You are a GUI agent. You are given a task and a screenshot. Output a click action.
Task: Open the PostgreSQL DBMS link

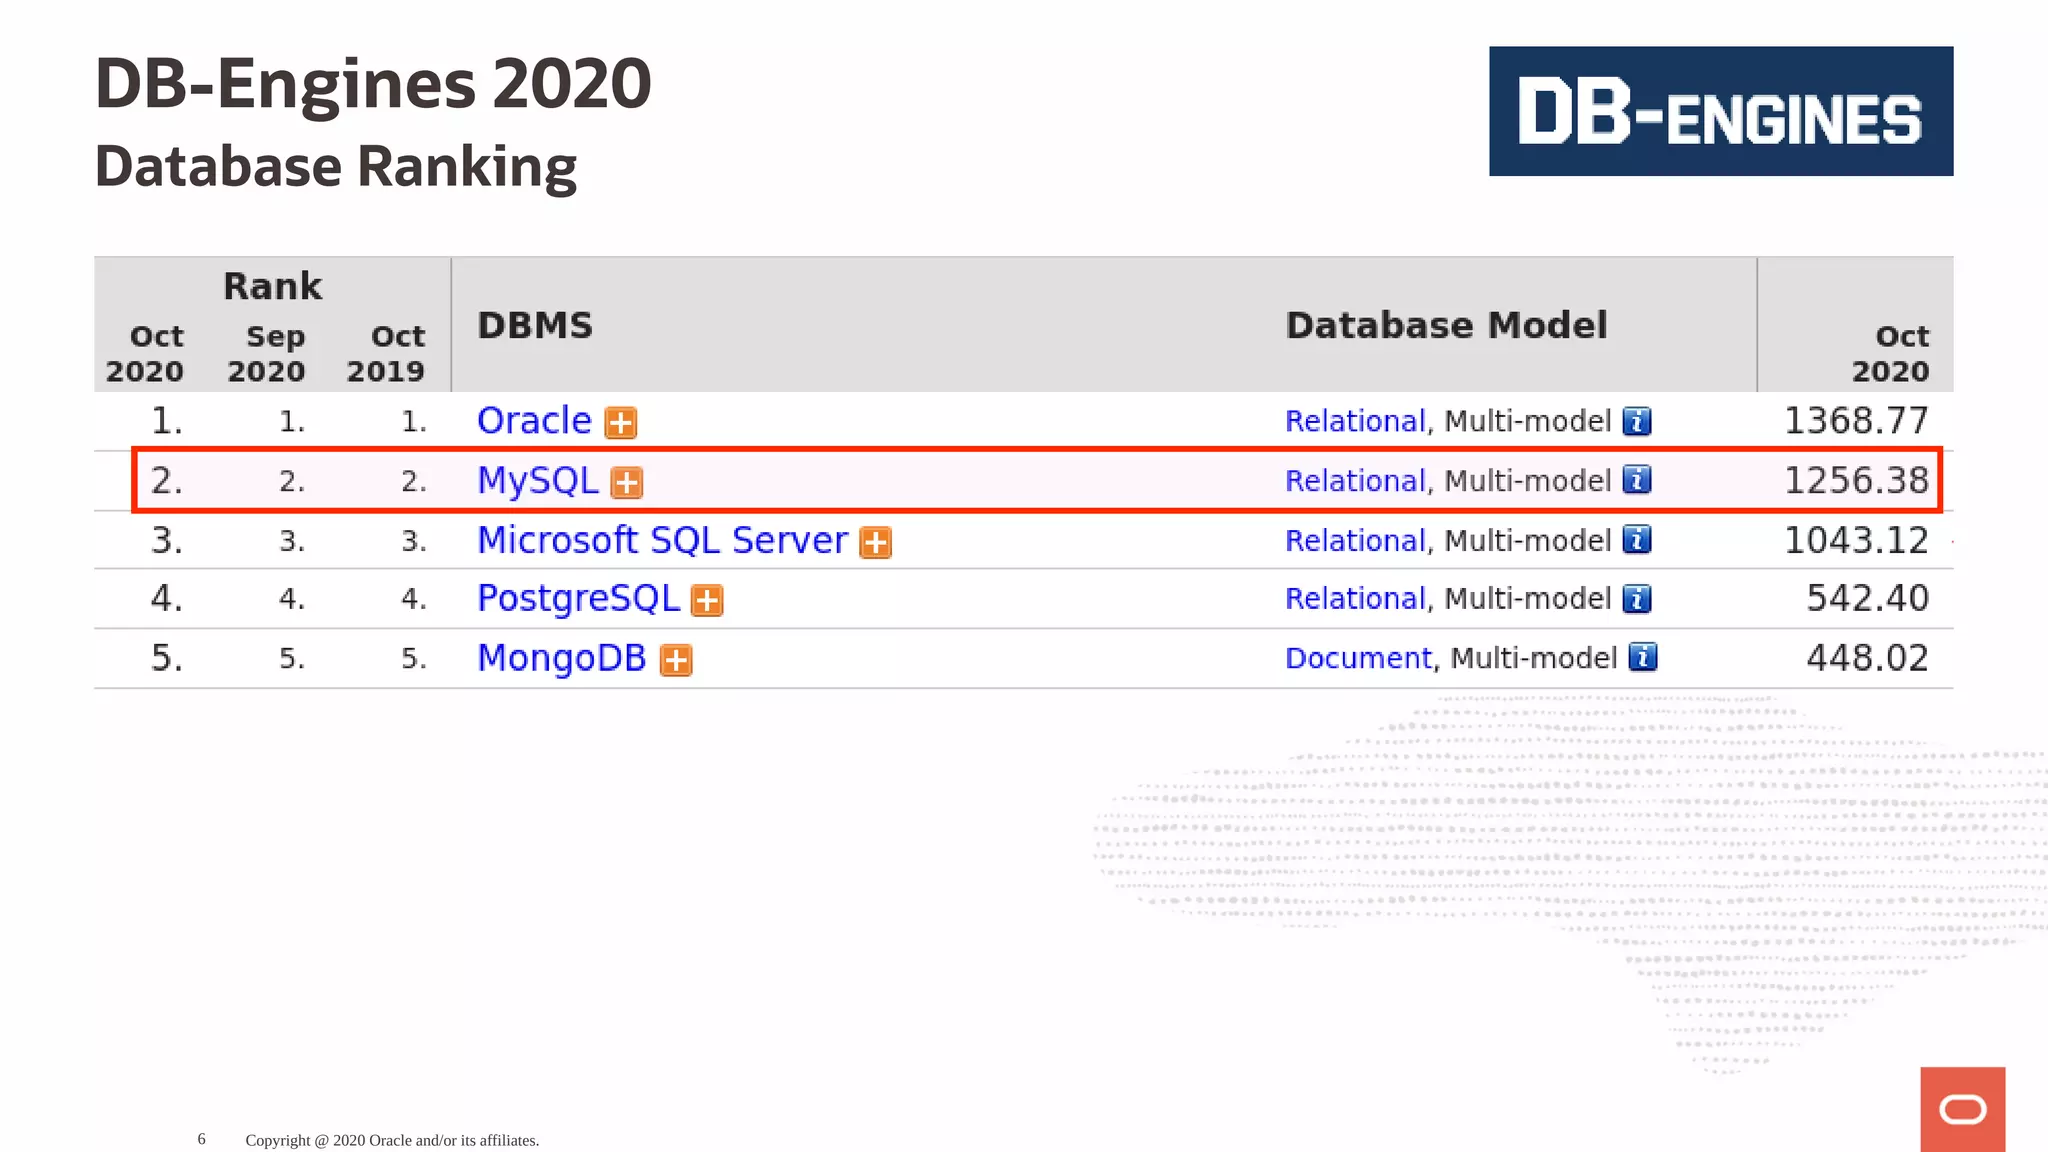pos(578,598)
